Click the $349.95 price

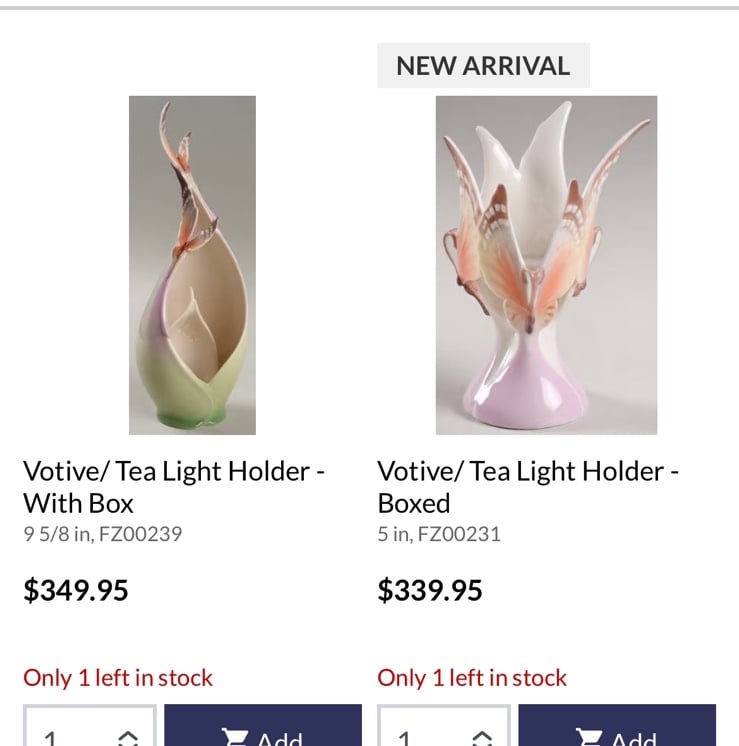(76, 590)
